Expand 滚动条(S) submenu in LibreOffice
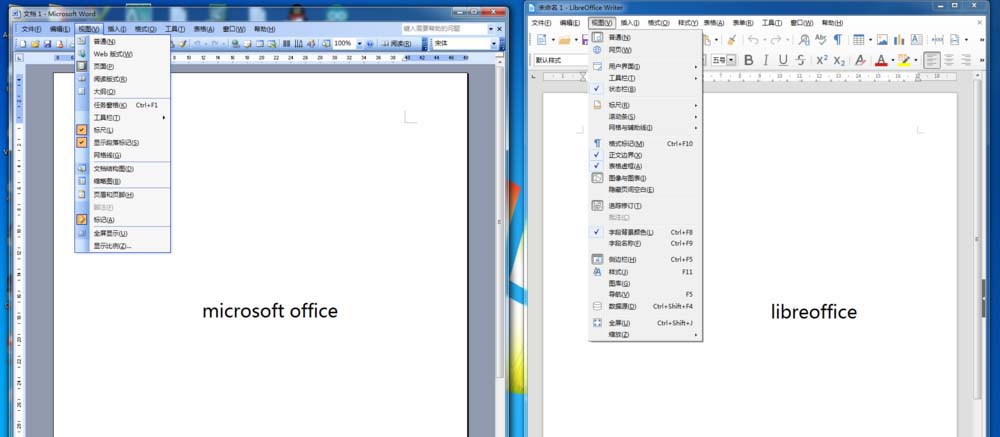 tap(645, 117)
